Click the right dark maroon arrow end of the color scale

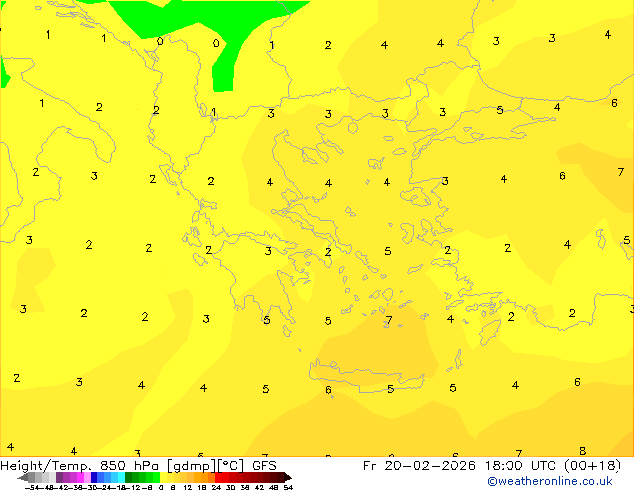[x=287, y=477]
